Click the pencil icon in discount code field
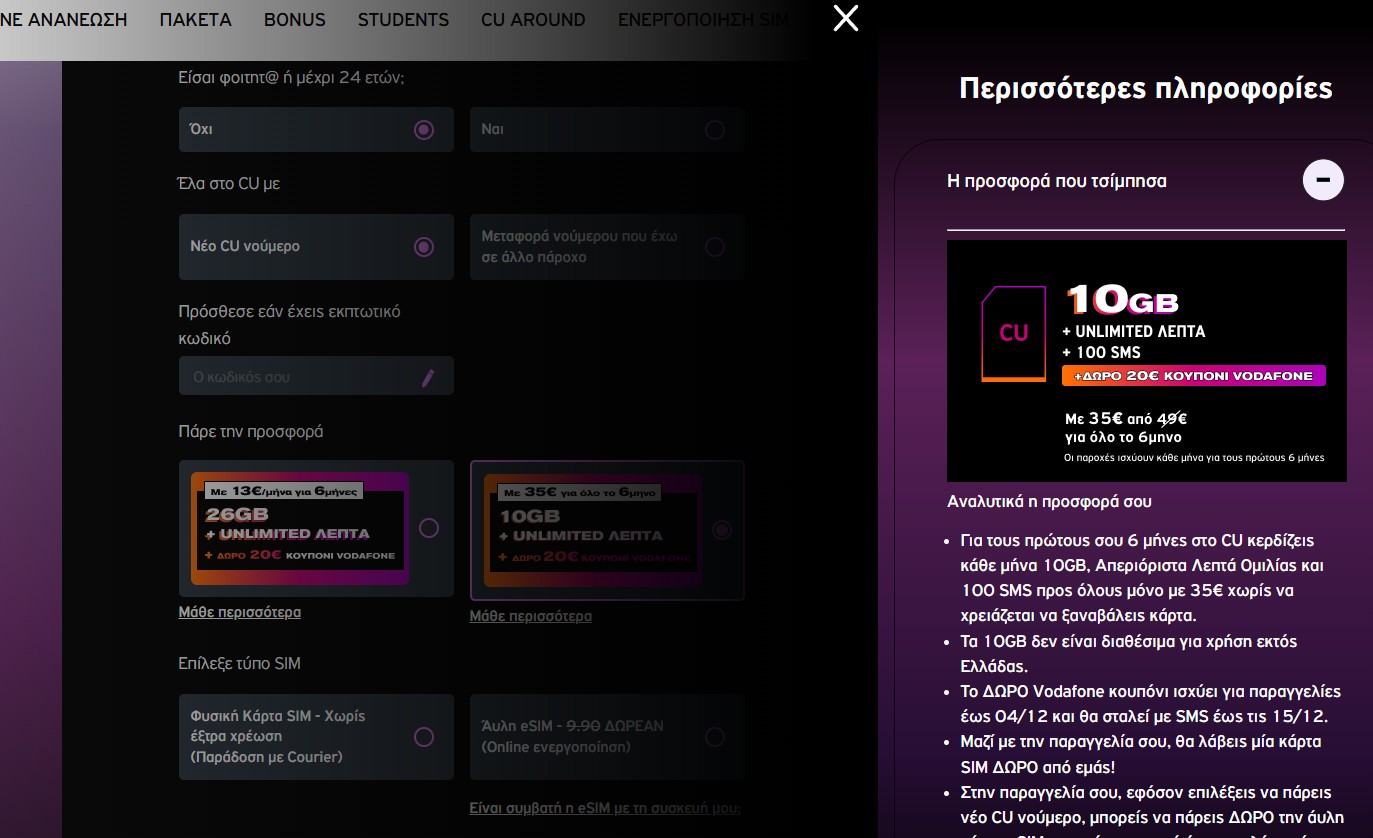The height and width of the screenshot is (838, 1373). 428,377
